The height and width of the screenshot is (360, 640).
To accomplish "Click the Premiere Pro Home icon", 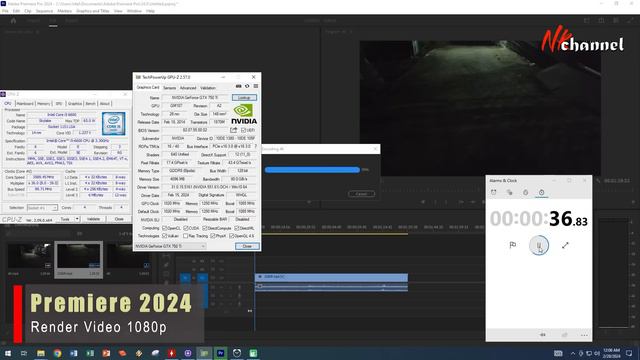I will [13, 20].
